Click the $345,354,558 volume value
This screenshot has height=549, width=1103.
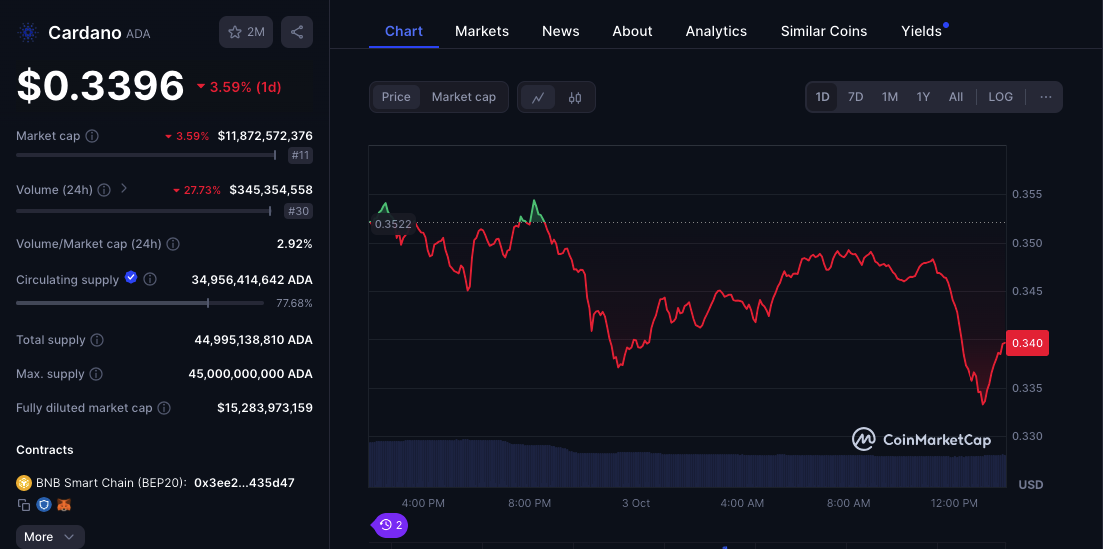[x=271, y=190]
